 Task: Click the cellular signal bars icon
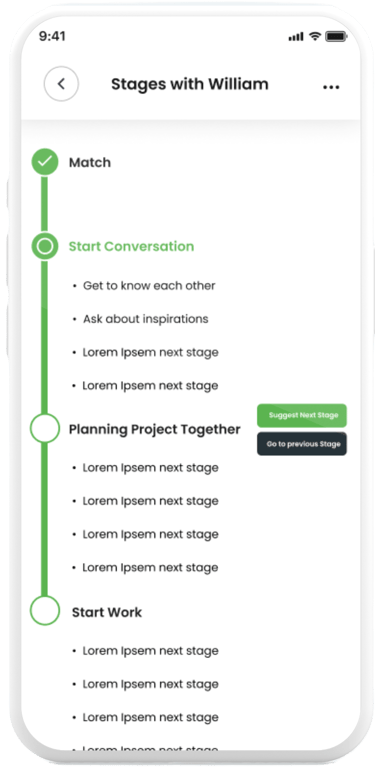pyautogui.click(x=296, y=37)
